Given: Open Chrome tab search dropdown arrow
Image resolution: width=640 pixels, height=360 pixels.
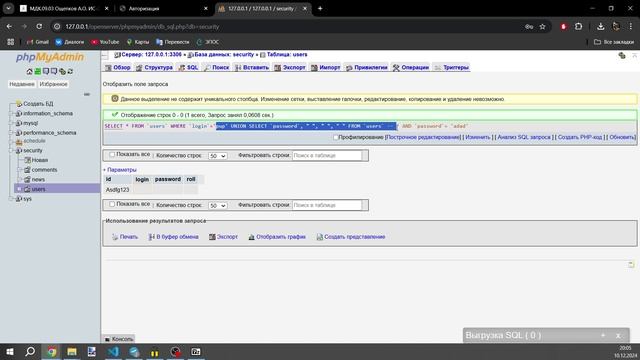Looking at the screenshot, I should click(8, 8).
